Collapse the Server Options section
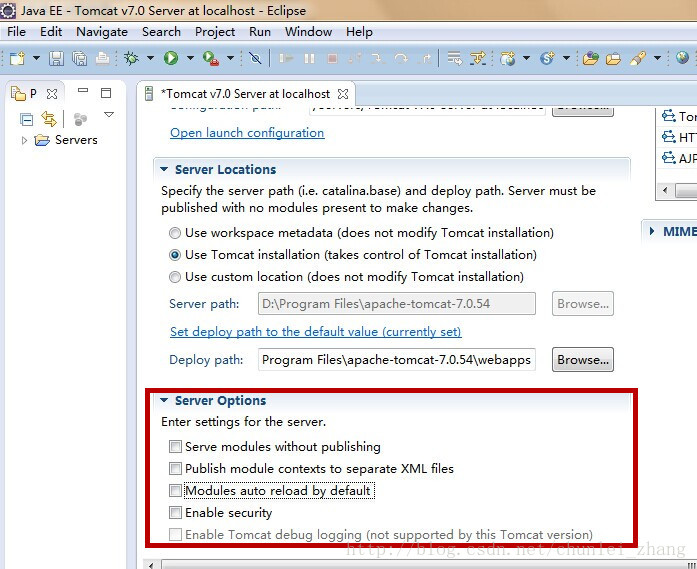Image resolution: width=697 pixels, height=569 pixels. (164, 401)
